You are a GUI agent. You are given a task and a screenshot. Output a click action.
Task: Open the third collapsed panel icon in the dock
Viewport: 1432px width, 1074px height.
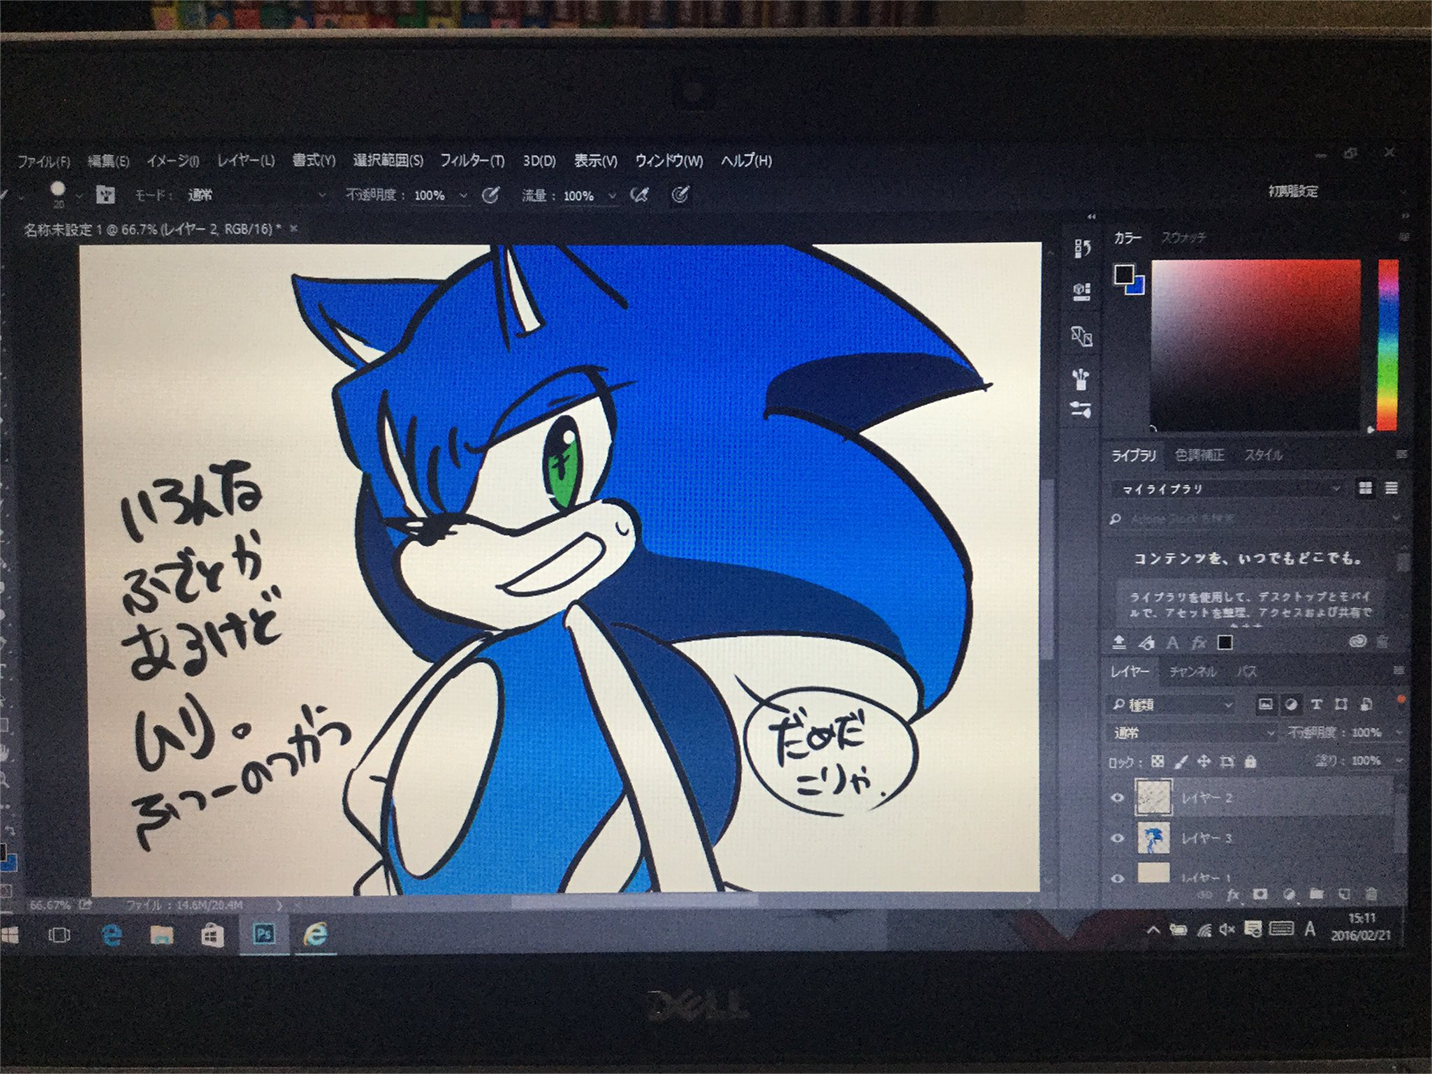pyautogui.click(x=1082, y=336)
